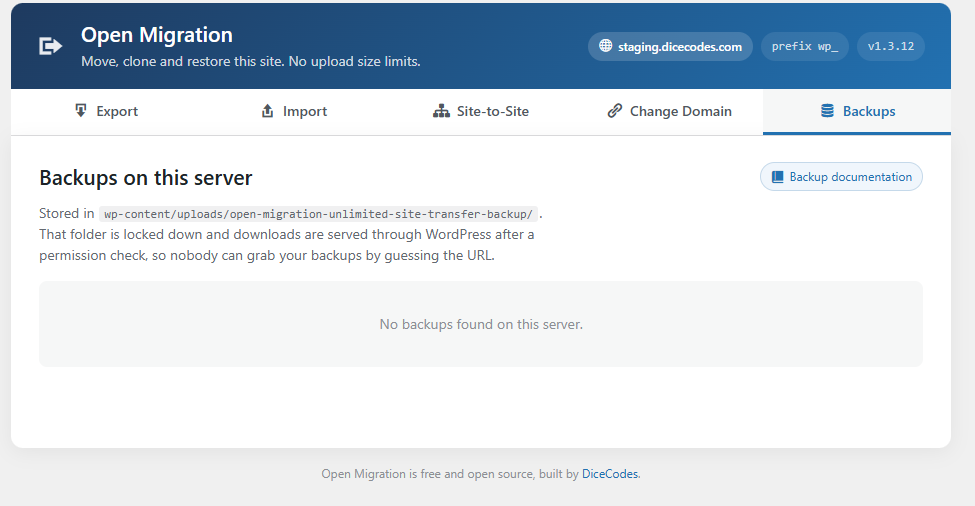The height and width of the screenshot is (506, 975).
Task: Click the Backups database icon
Action: (x=827, y=111)
